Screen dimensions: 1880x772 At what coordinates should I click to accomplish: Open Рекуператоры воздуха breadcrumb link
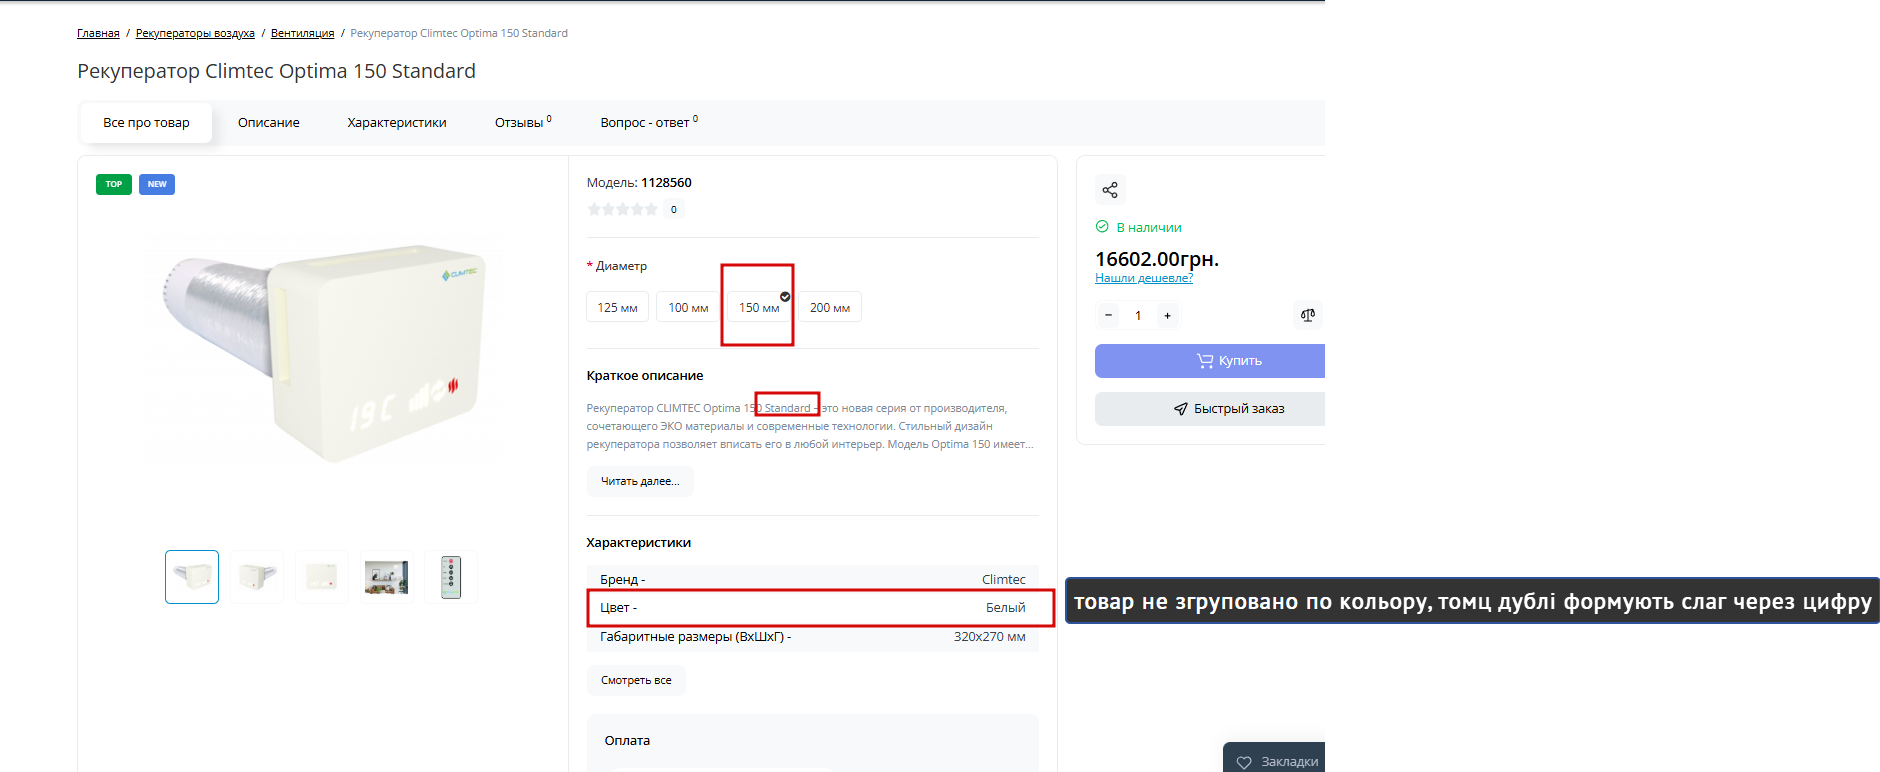tap(195, 33)
